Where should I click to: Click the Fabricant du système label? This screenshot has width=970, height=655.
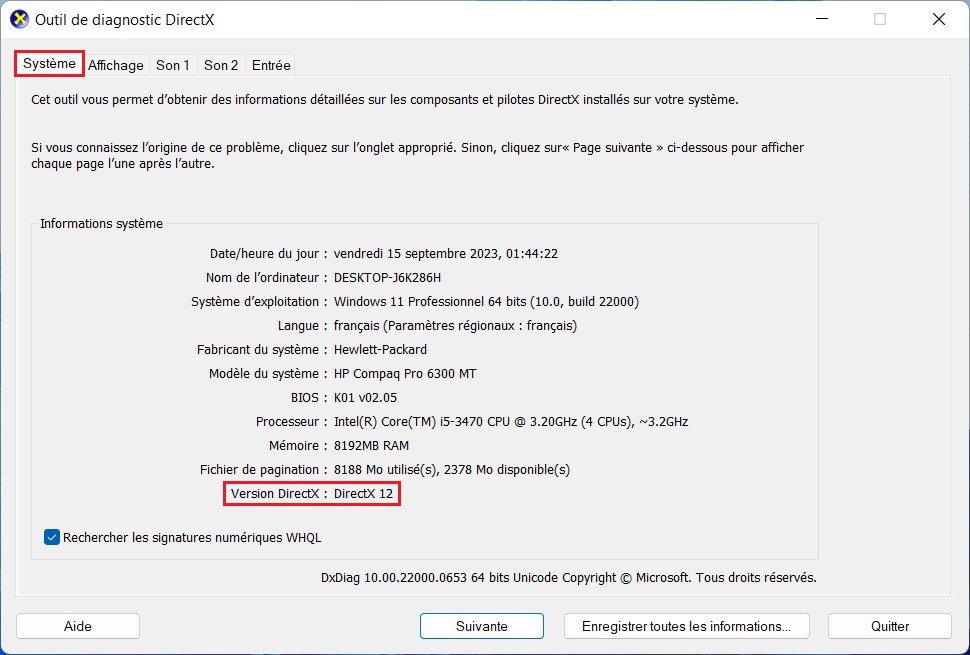[x=262, y=349]
